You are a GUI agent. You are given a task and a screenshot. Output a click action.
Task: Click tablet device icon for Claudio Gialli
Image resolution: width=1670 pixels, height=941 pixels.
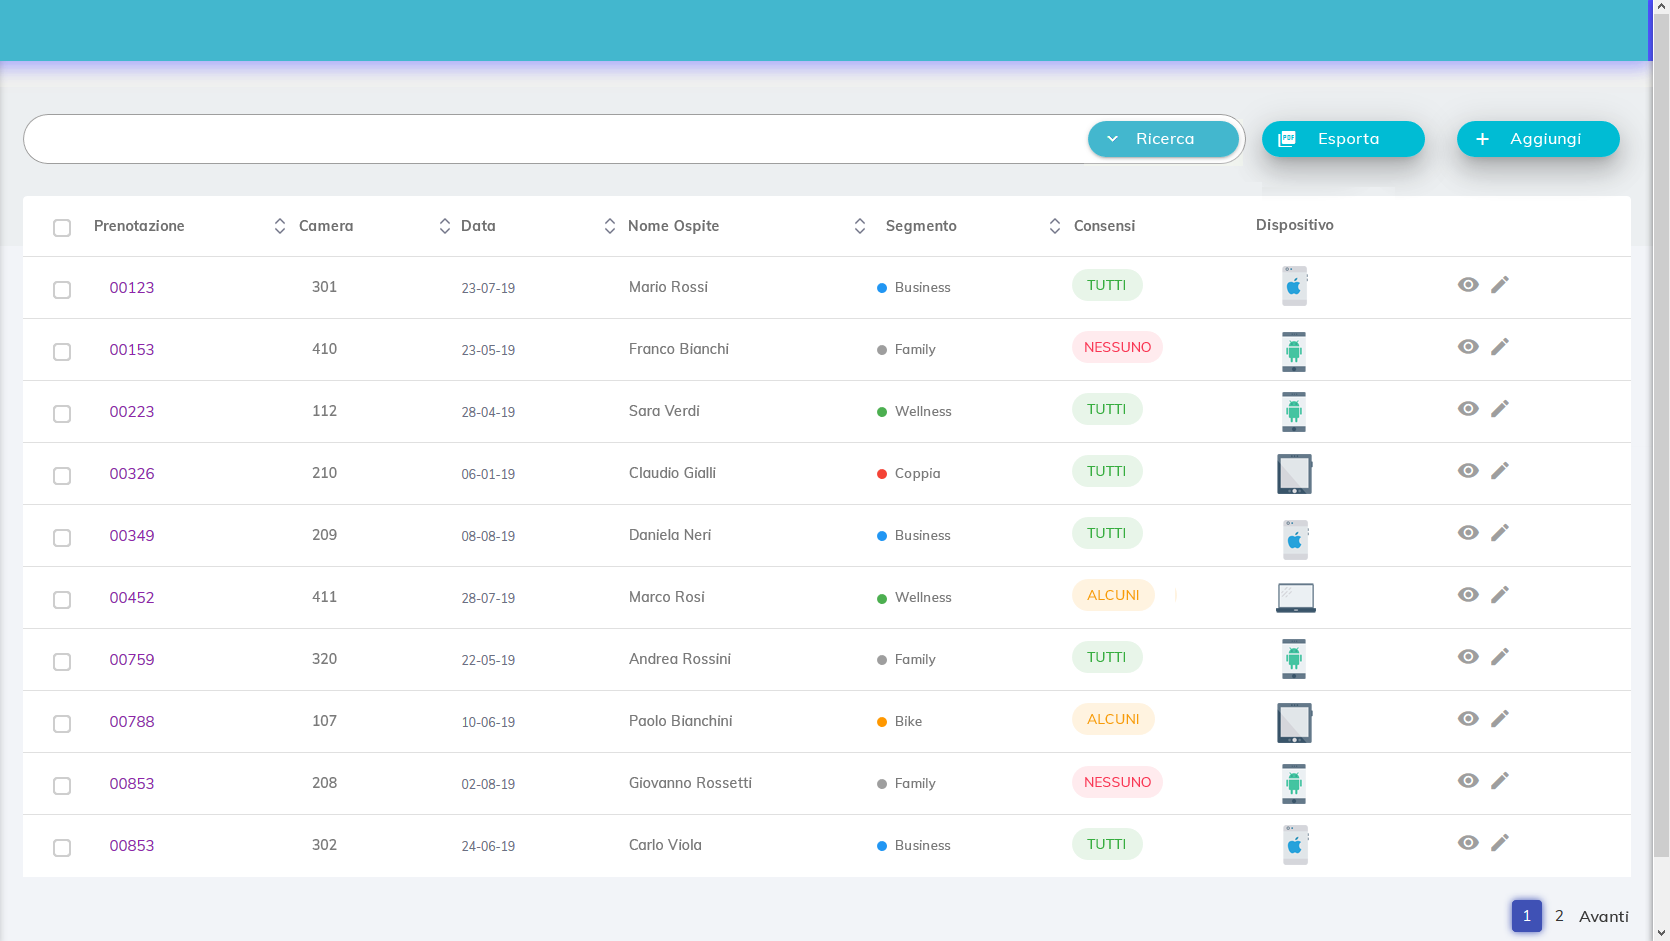[1294, 474]
